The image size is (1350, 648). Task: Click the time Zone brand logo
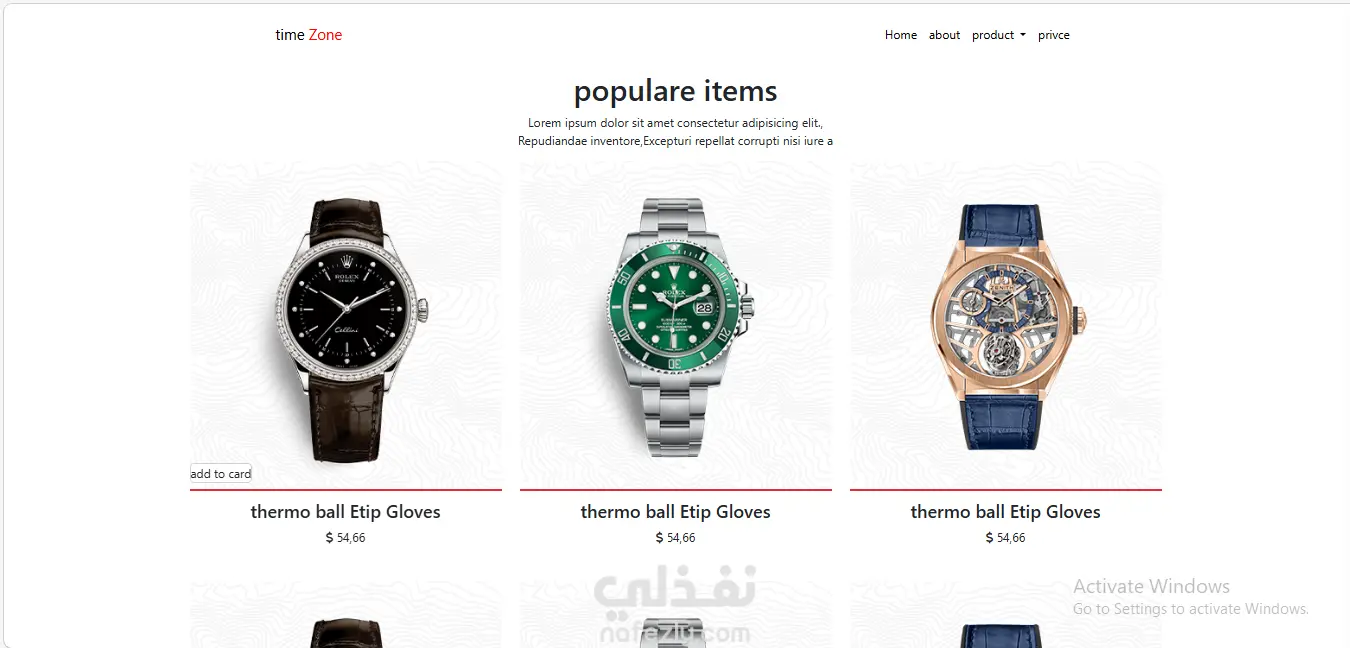point(309,35)
